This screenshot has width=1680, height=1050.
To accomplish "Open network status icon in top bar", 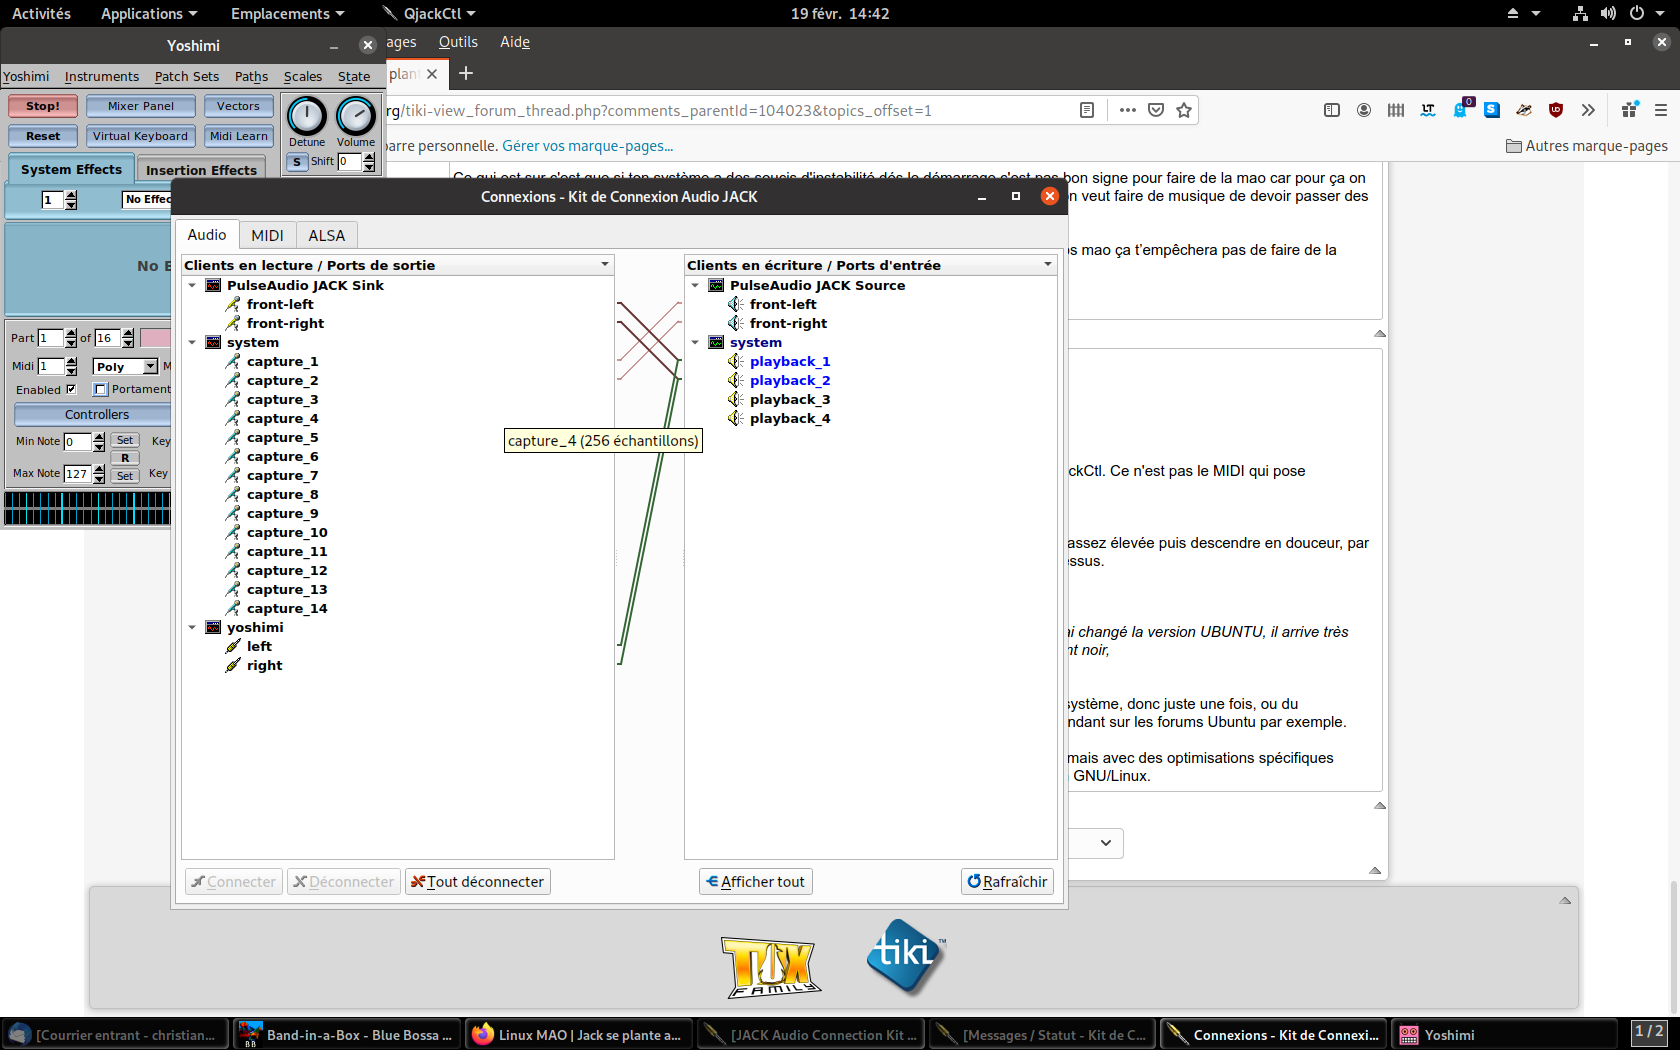I will point(1580,13).
